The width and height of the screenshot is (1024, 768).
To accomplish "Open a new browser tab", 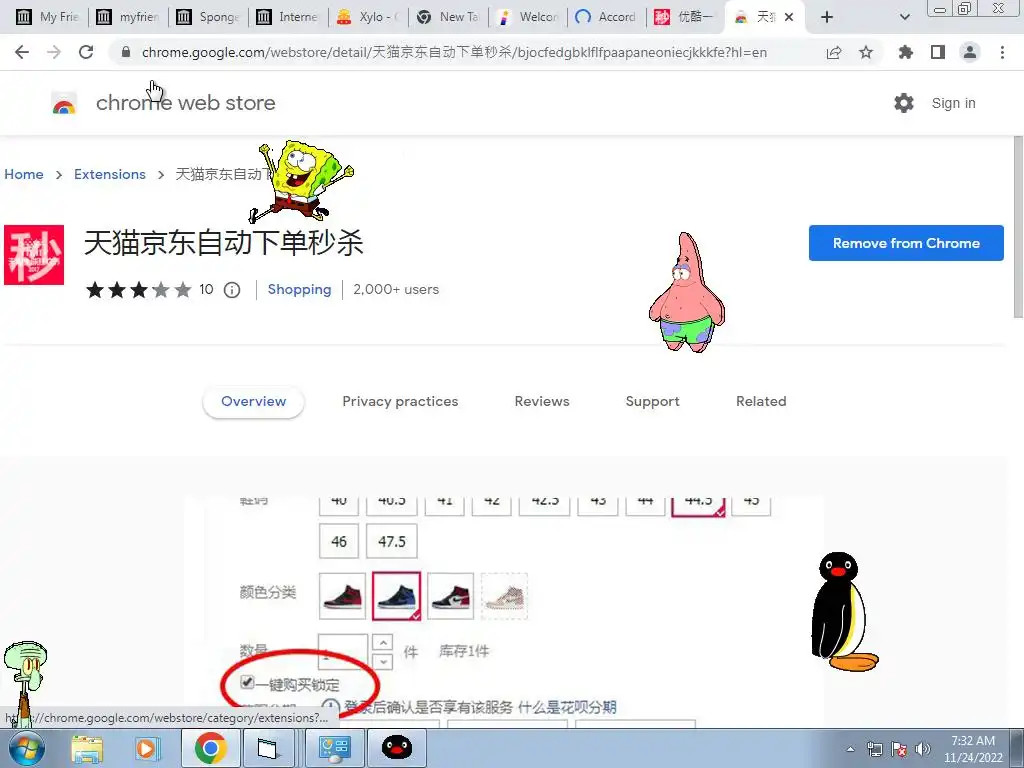I will [x=827, y=17].
